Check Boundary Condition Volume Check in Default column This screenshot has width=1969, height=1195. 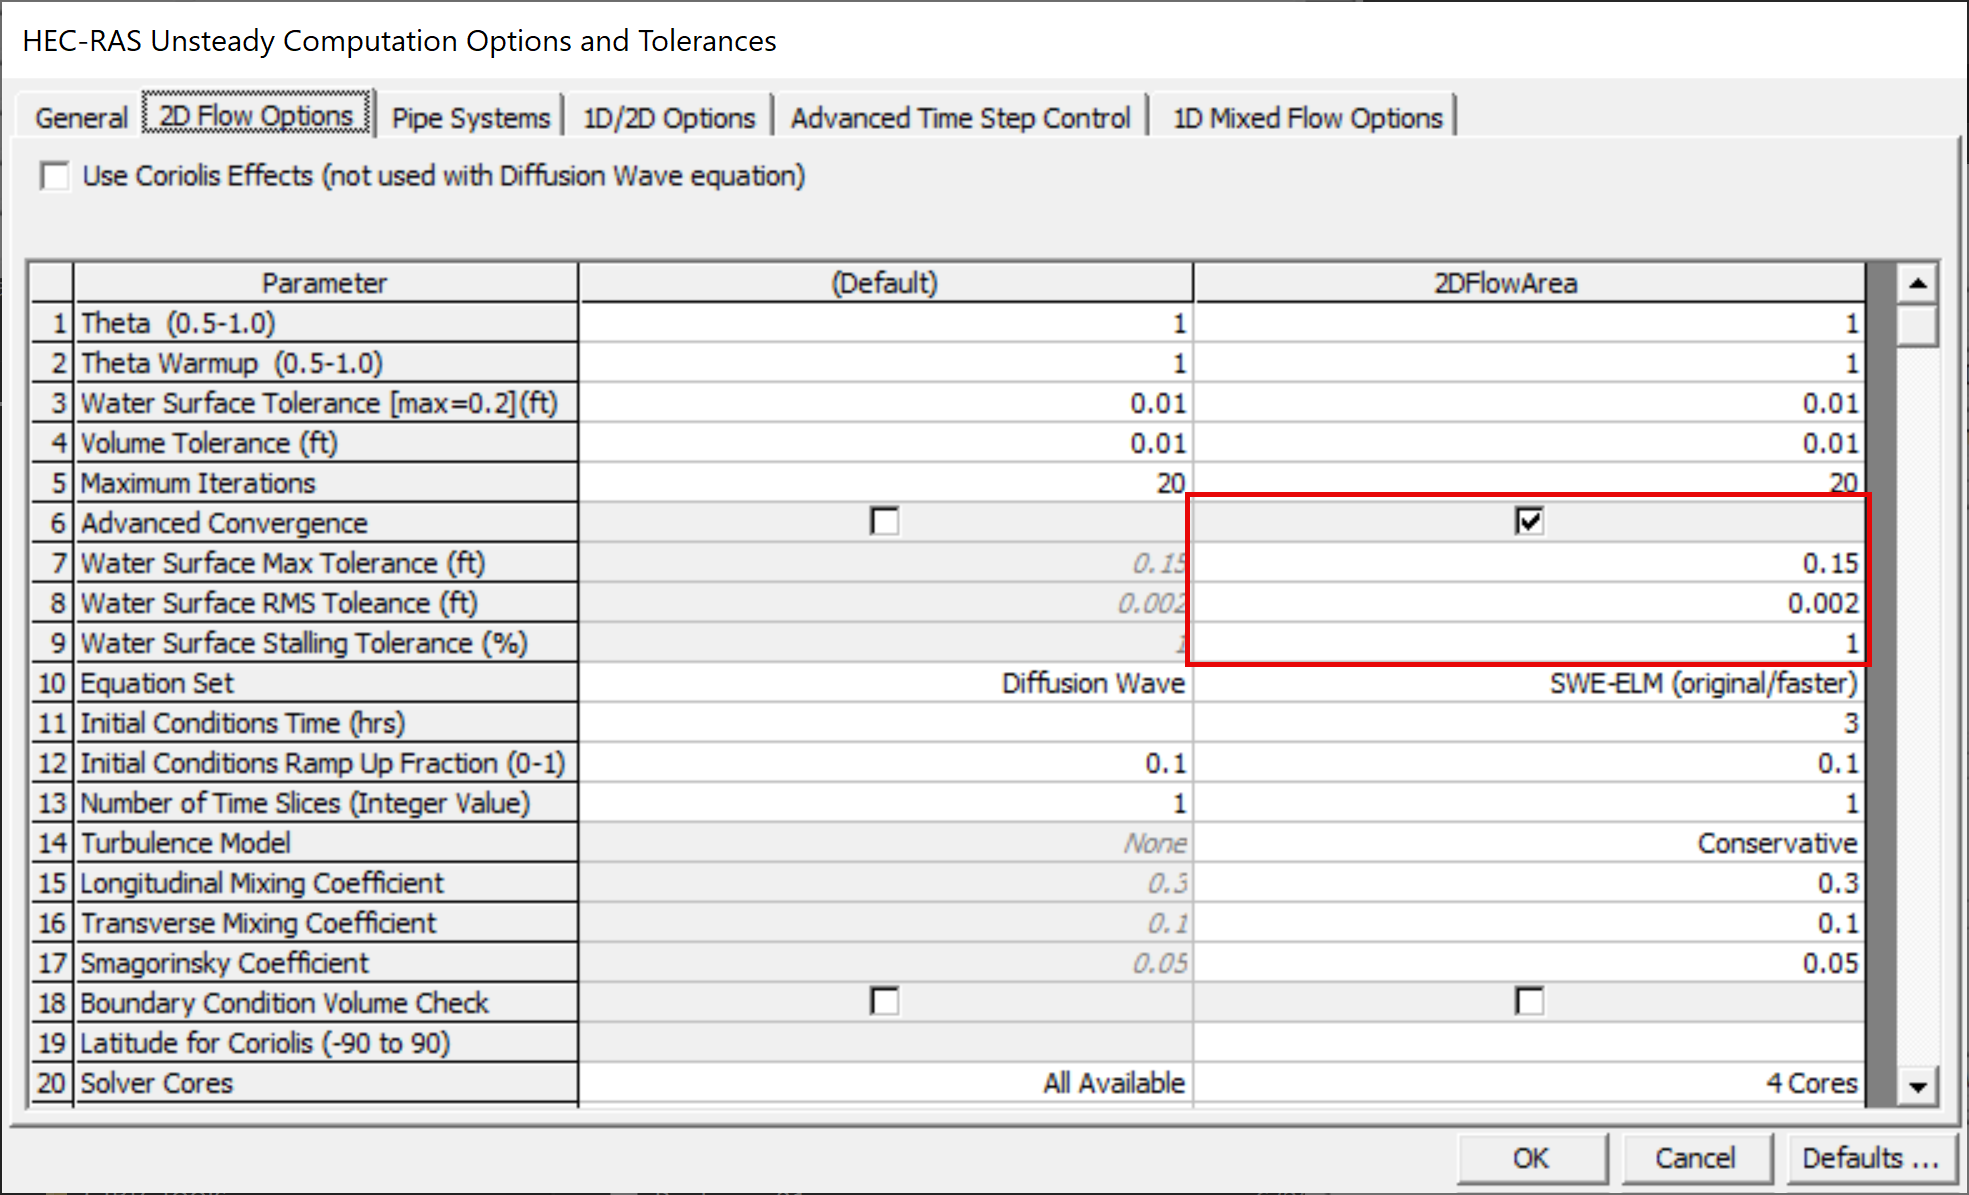coord(885,1001)
